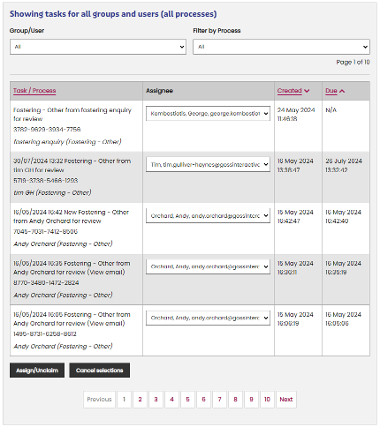Click the Next pagination link
380x427 pixels.
coord(286,399)
